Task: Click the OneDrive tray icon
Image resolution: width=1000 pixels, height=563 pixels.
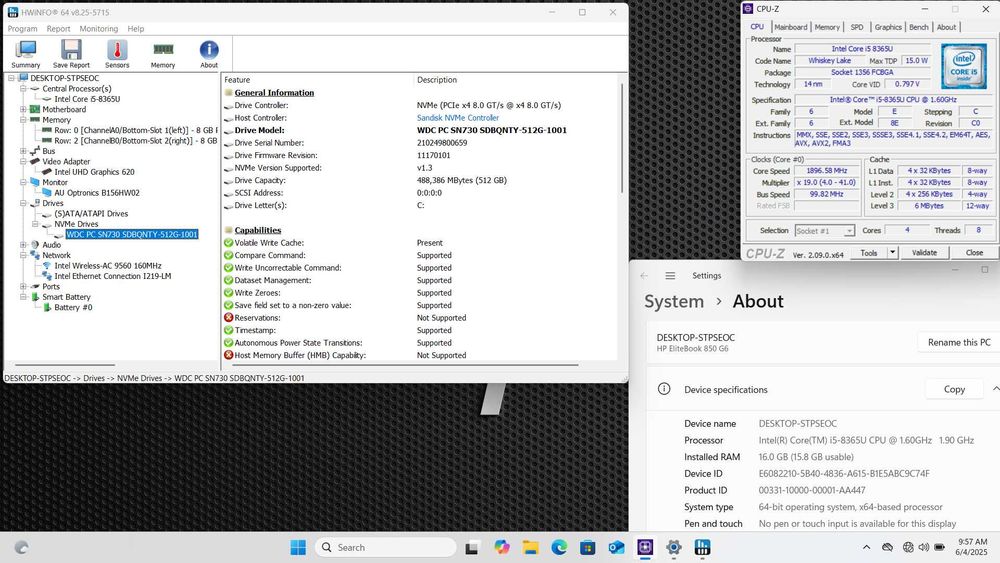Action: click(x=887, y=547)
